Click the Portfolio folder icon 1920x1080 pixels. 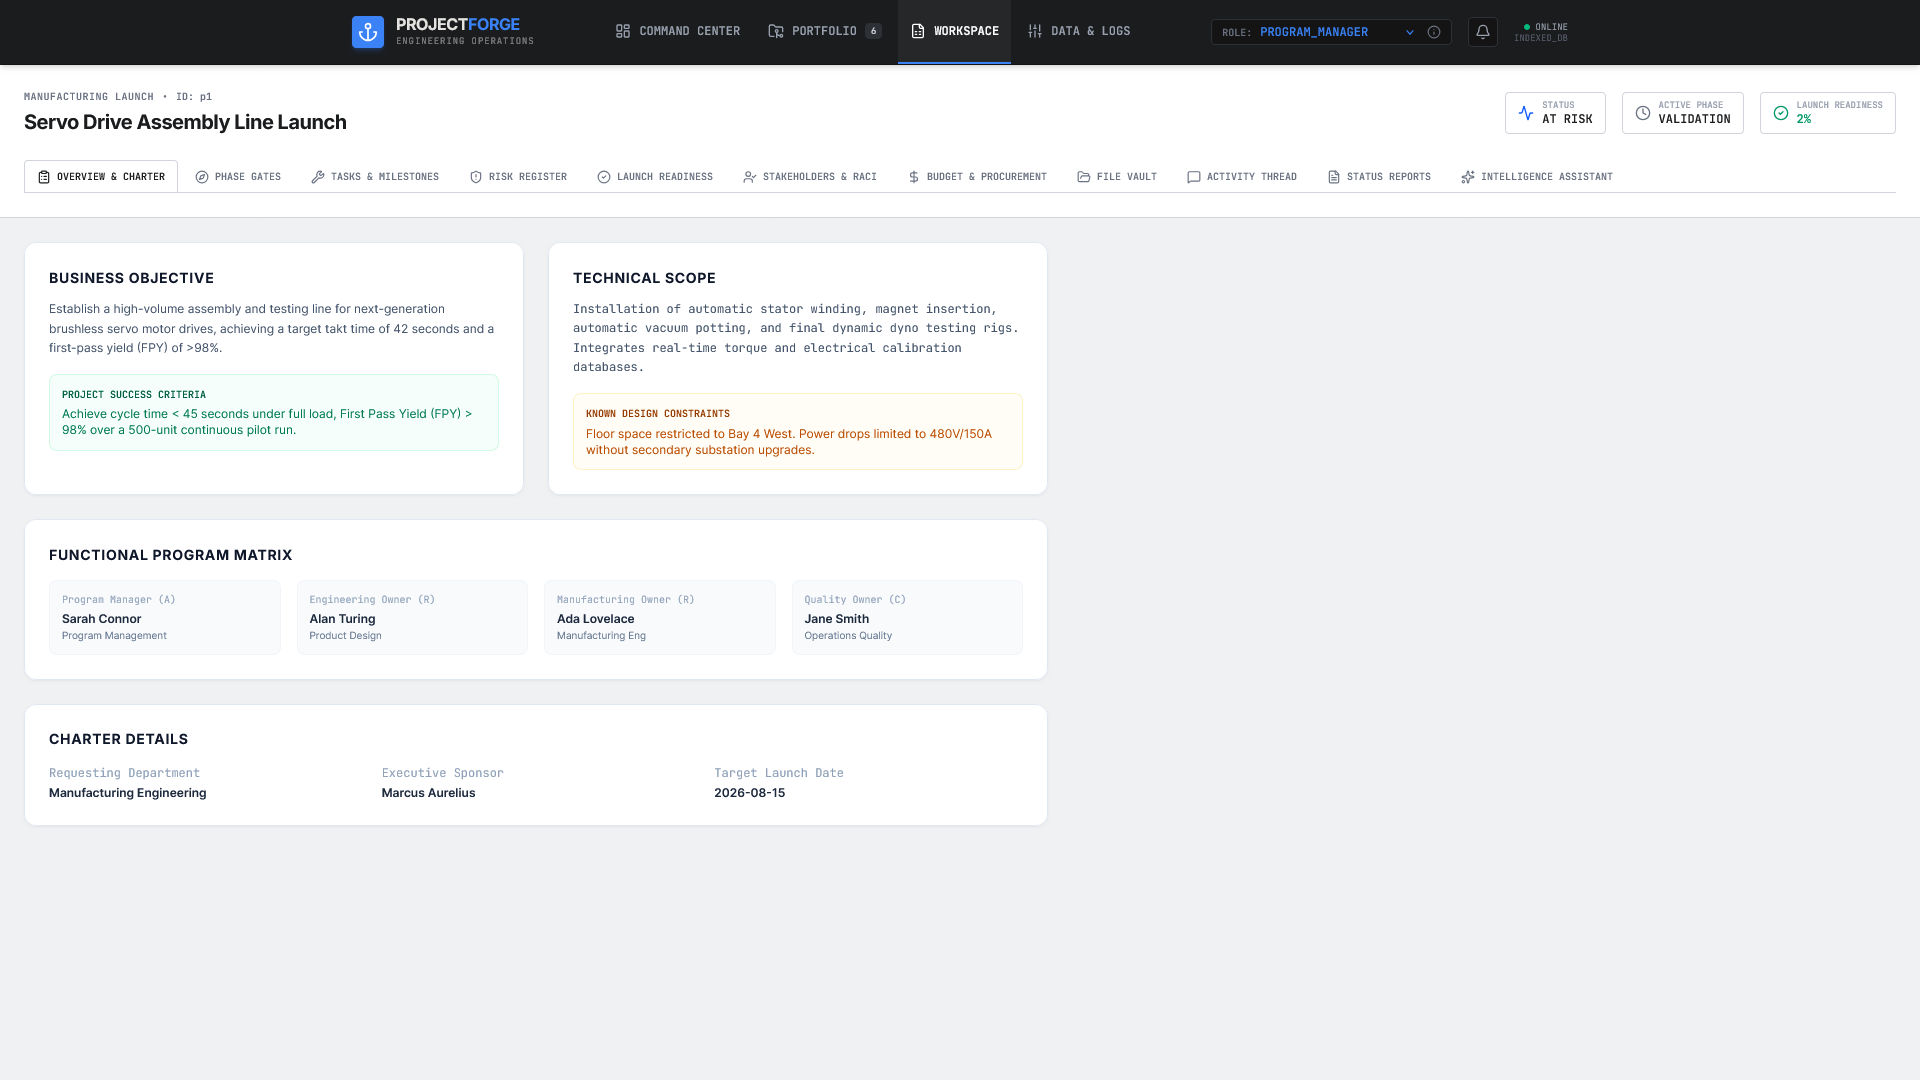[776, 31]
